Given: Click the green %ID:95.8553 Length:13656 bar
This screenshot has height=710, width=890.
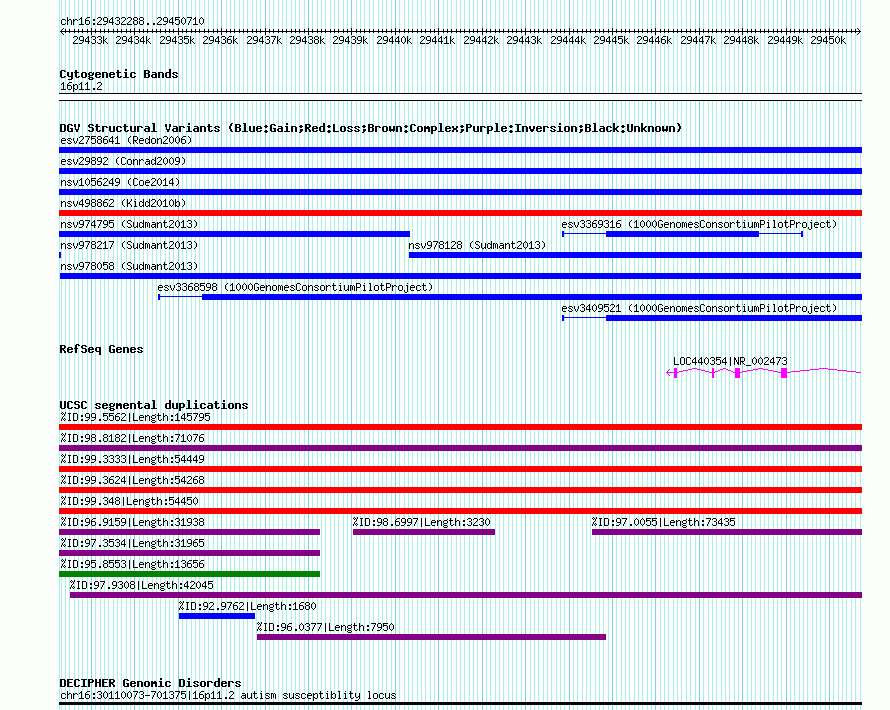Looking at the screenshot, I should click(190, 574).
